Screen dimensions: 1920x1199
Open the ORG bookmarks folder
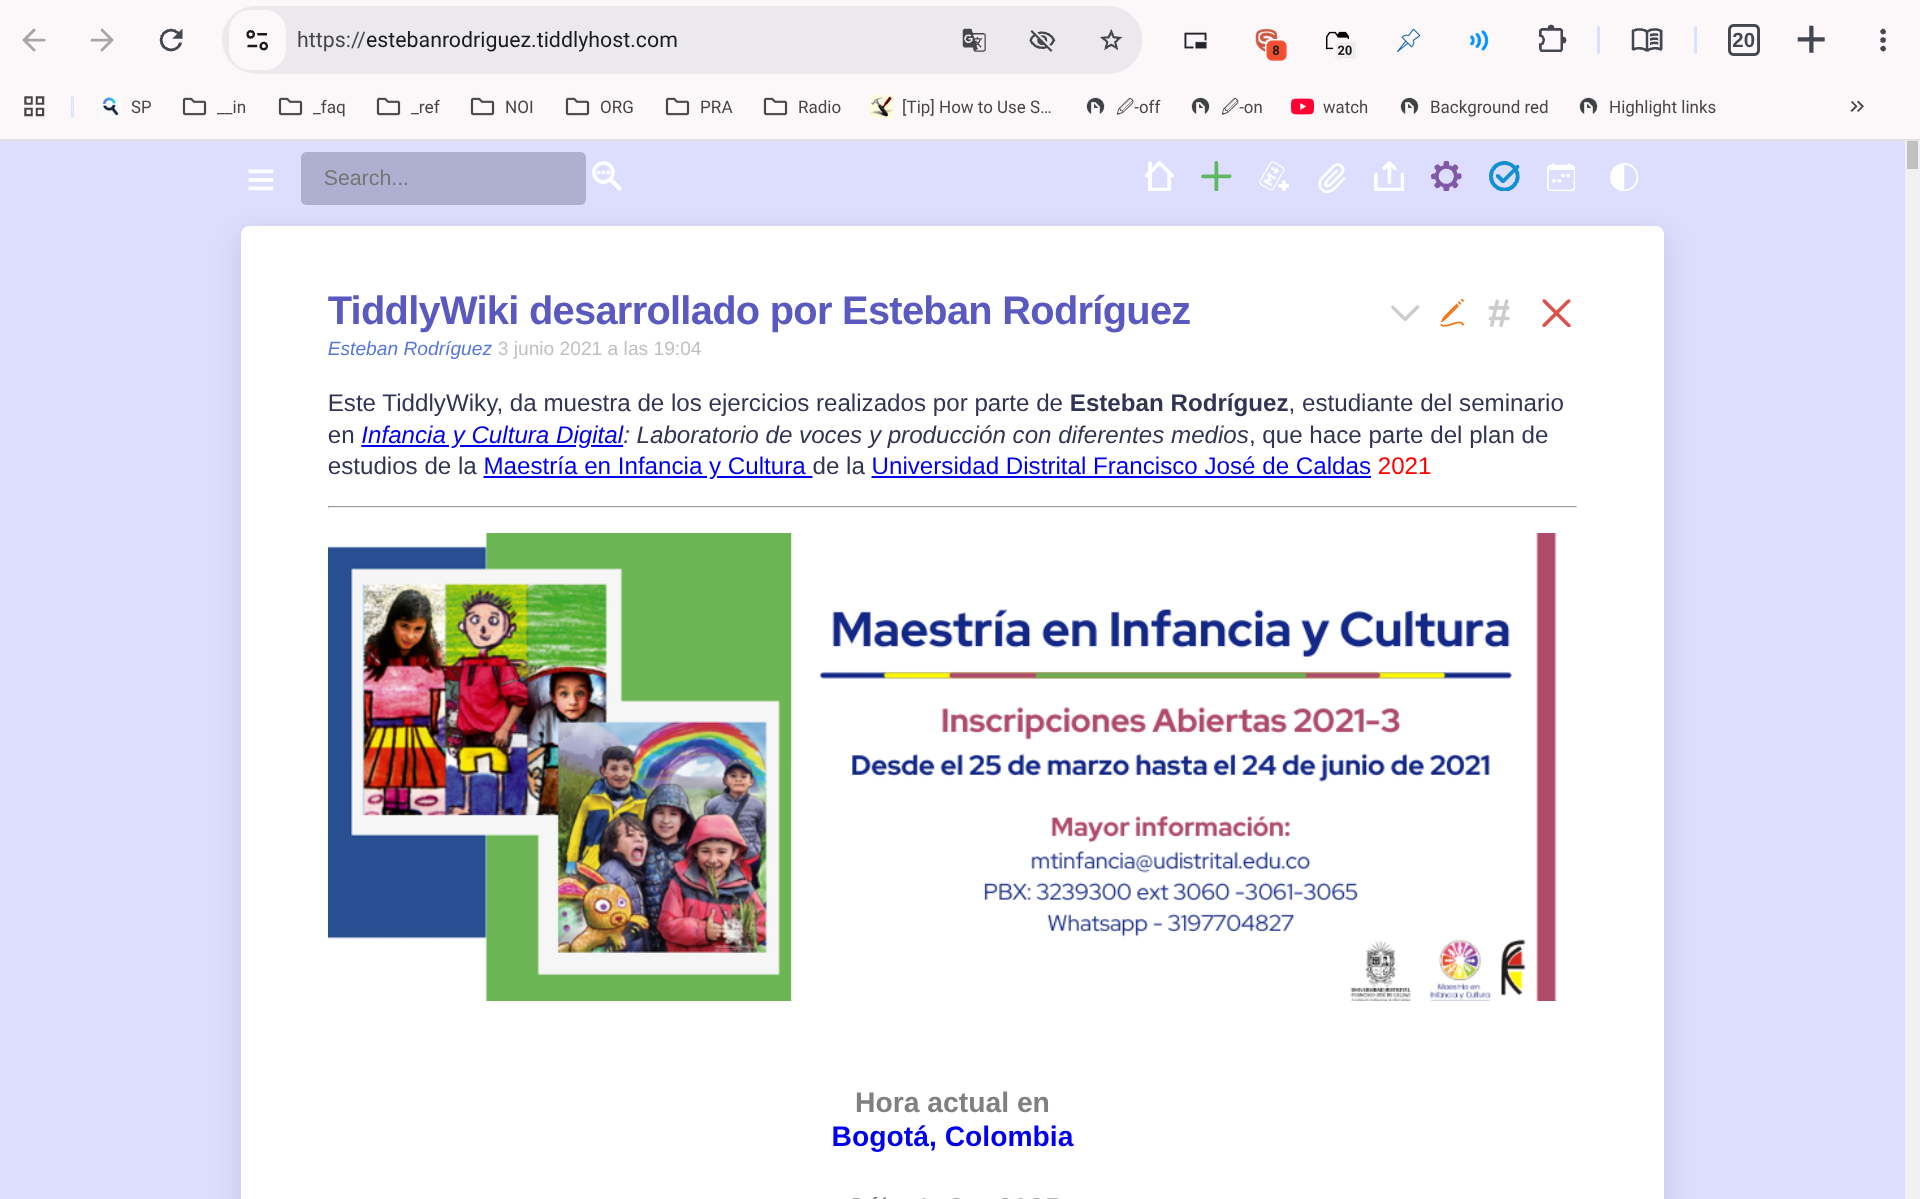point(600,107)
